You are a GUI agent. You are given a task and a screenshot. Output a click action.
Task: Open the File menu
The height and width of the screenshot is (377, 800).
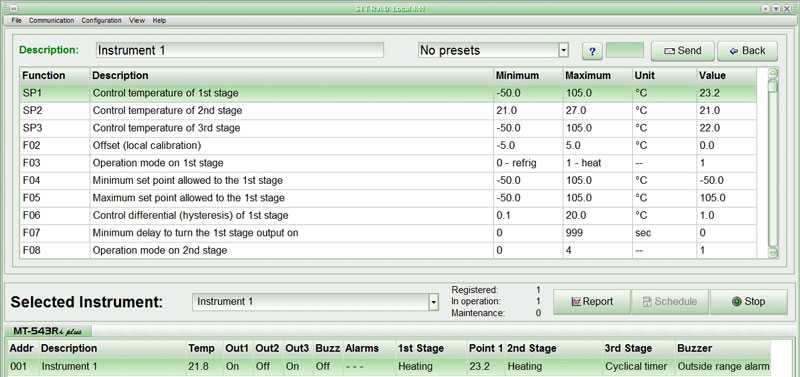[x=16, y=20]
